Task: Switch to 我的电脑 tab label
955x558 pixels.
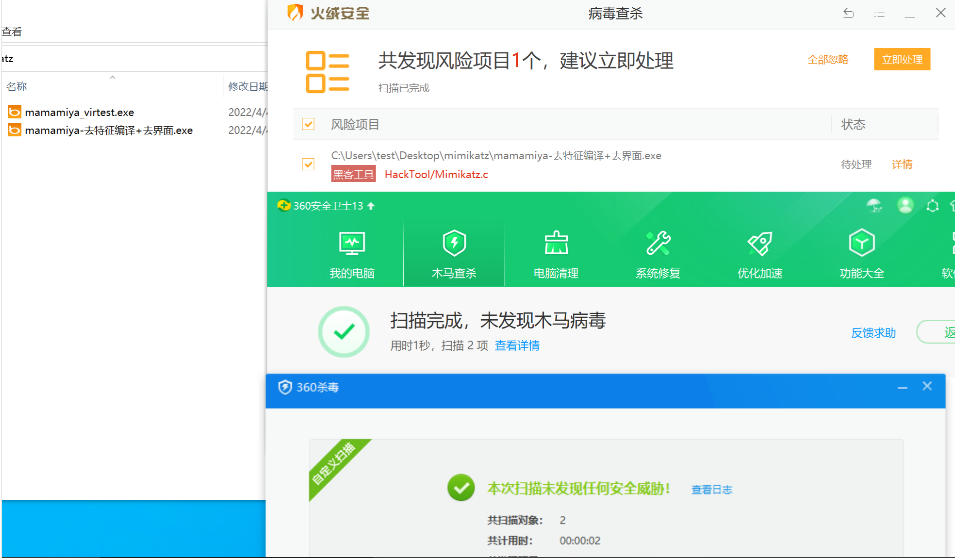Action: [x=352, y=274]
